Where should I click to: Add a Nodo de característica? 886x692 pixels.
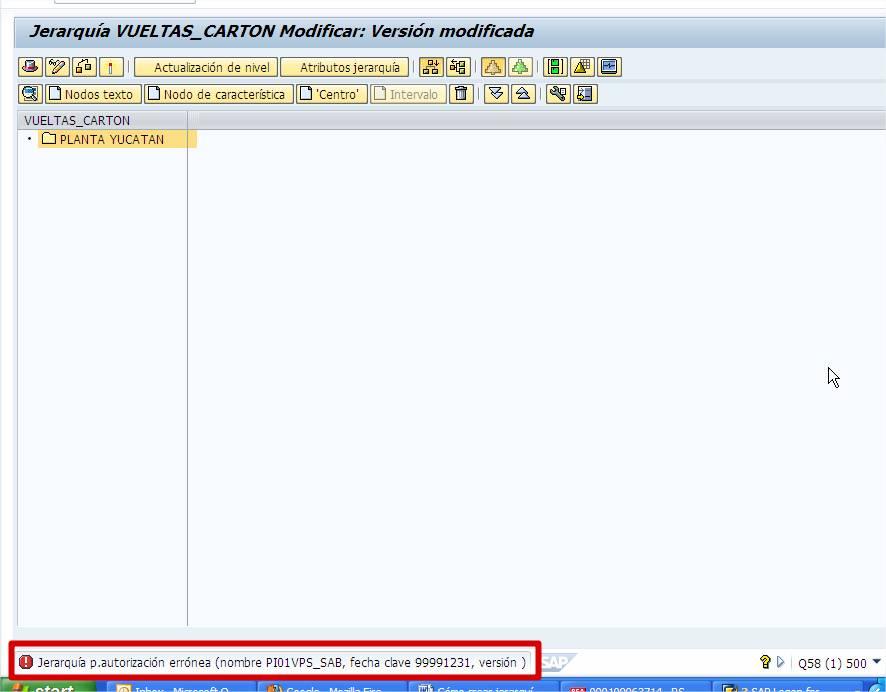[x=217, y=94]
